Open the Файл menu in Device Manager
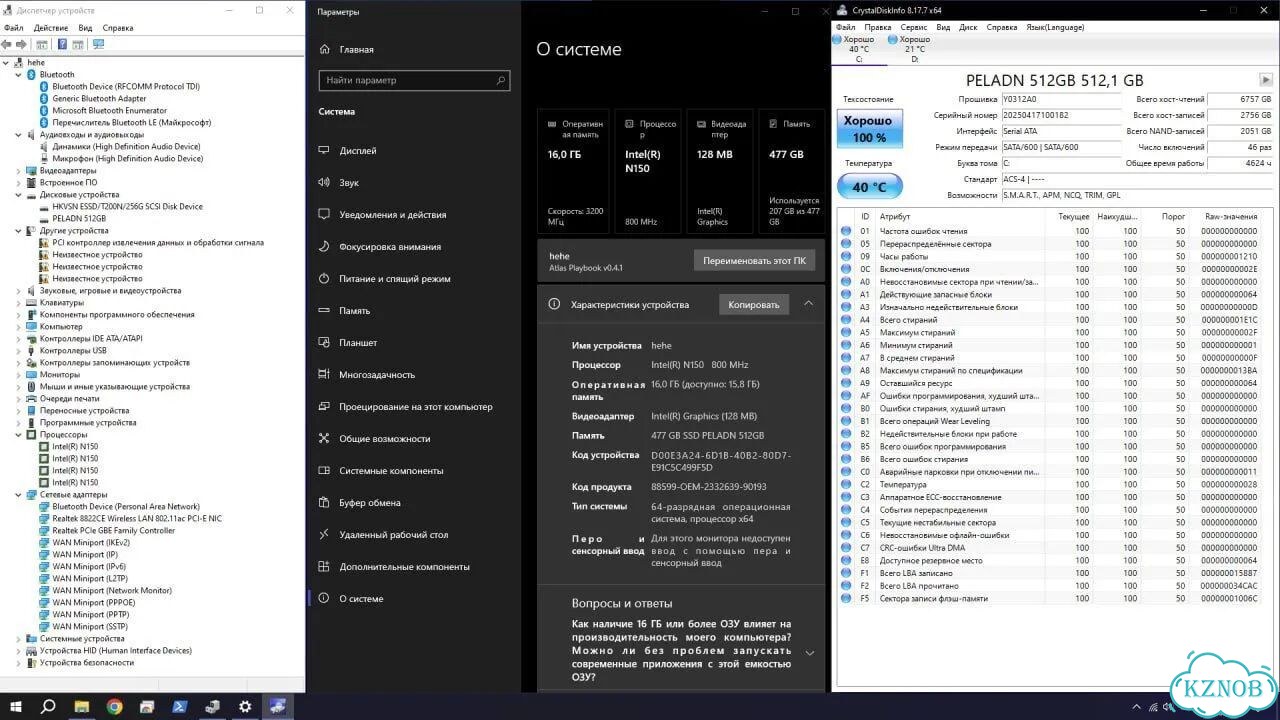The height and width of the screenshot is (720, 1280). coord(14,28)
